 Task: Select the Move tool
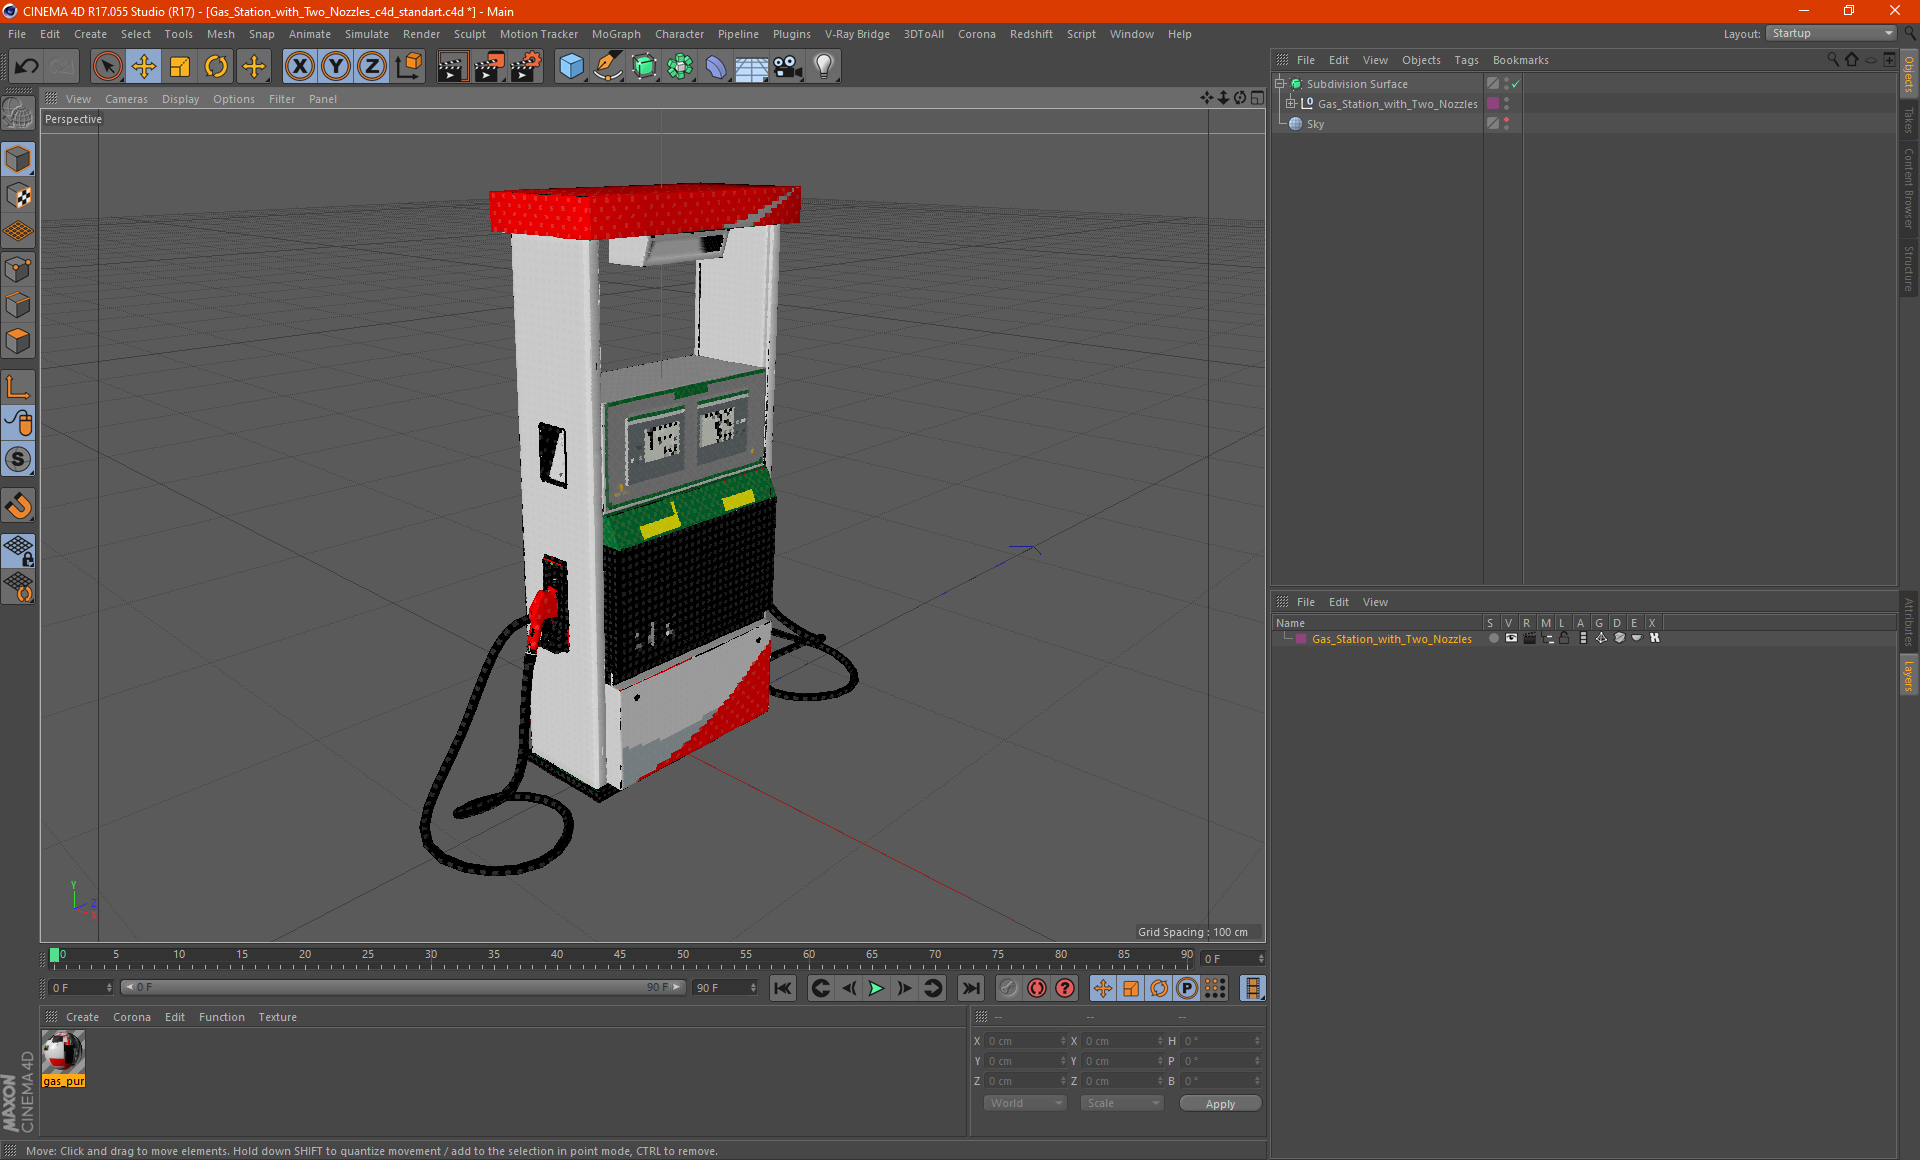pos(144,67)
